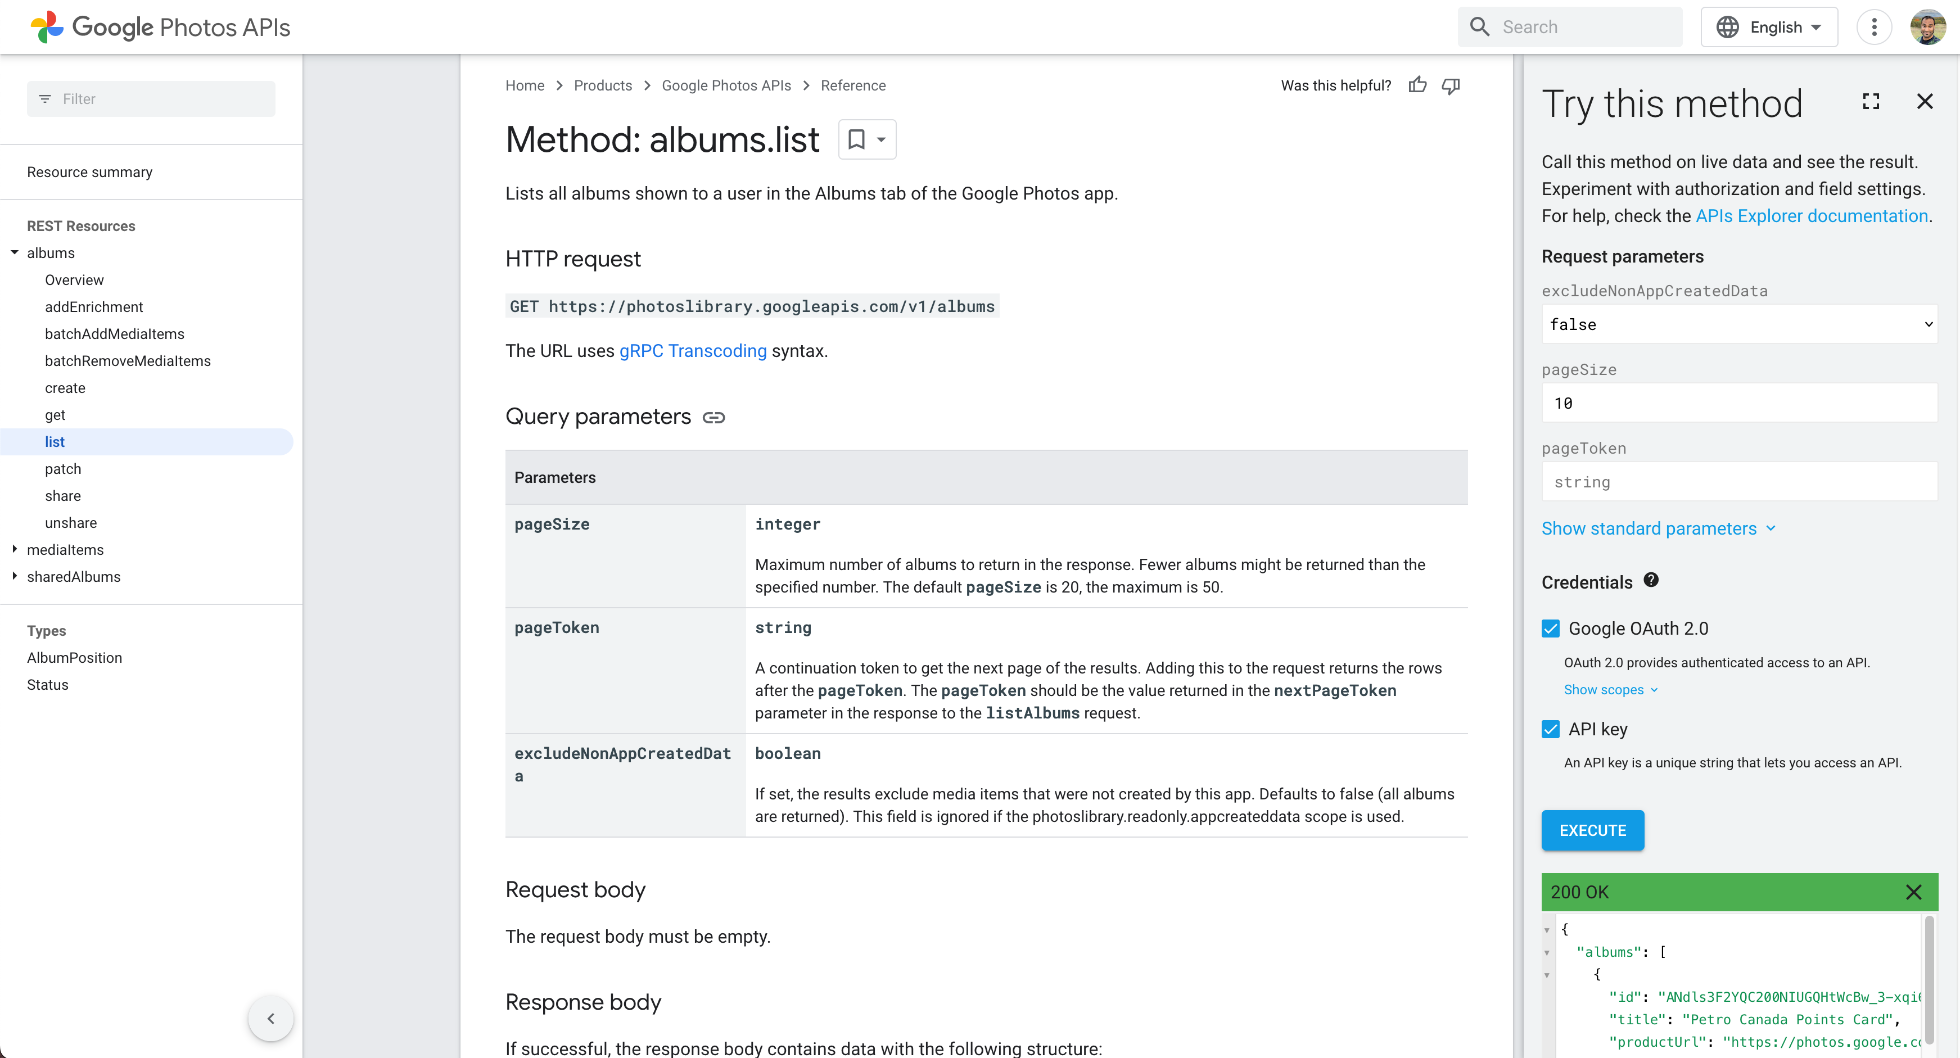
Task: Click the bookmark icon beside method title
Action: 857,140
